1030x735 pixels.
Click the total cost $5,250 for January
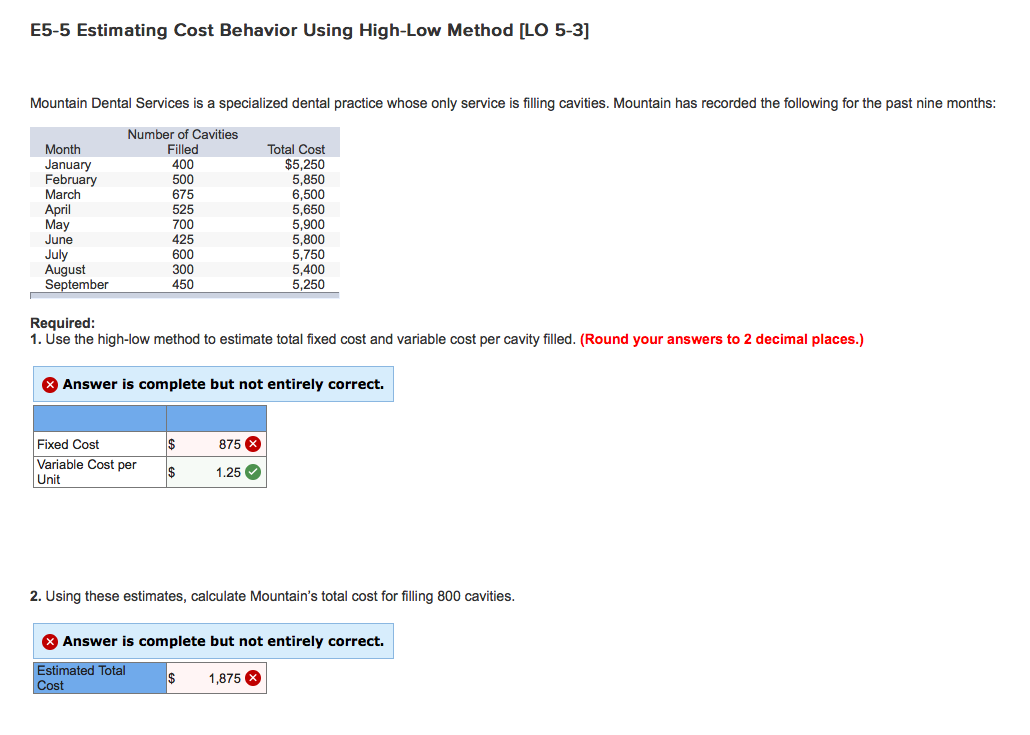point(304,165)
